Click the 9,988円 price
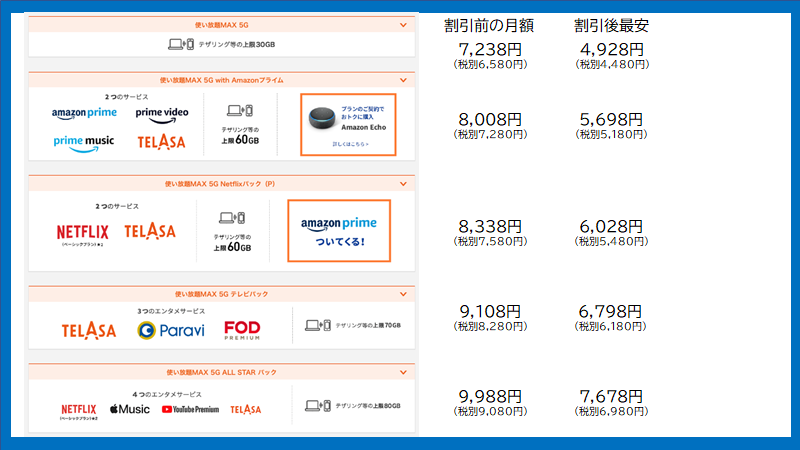The image size is (800, 450). (490, 396)
